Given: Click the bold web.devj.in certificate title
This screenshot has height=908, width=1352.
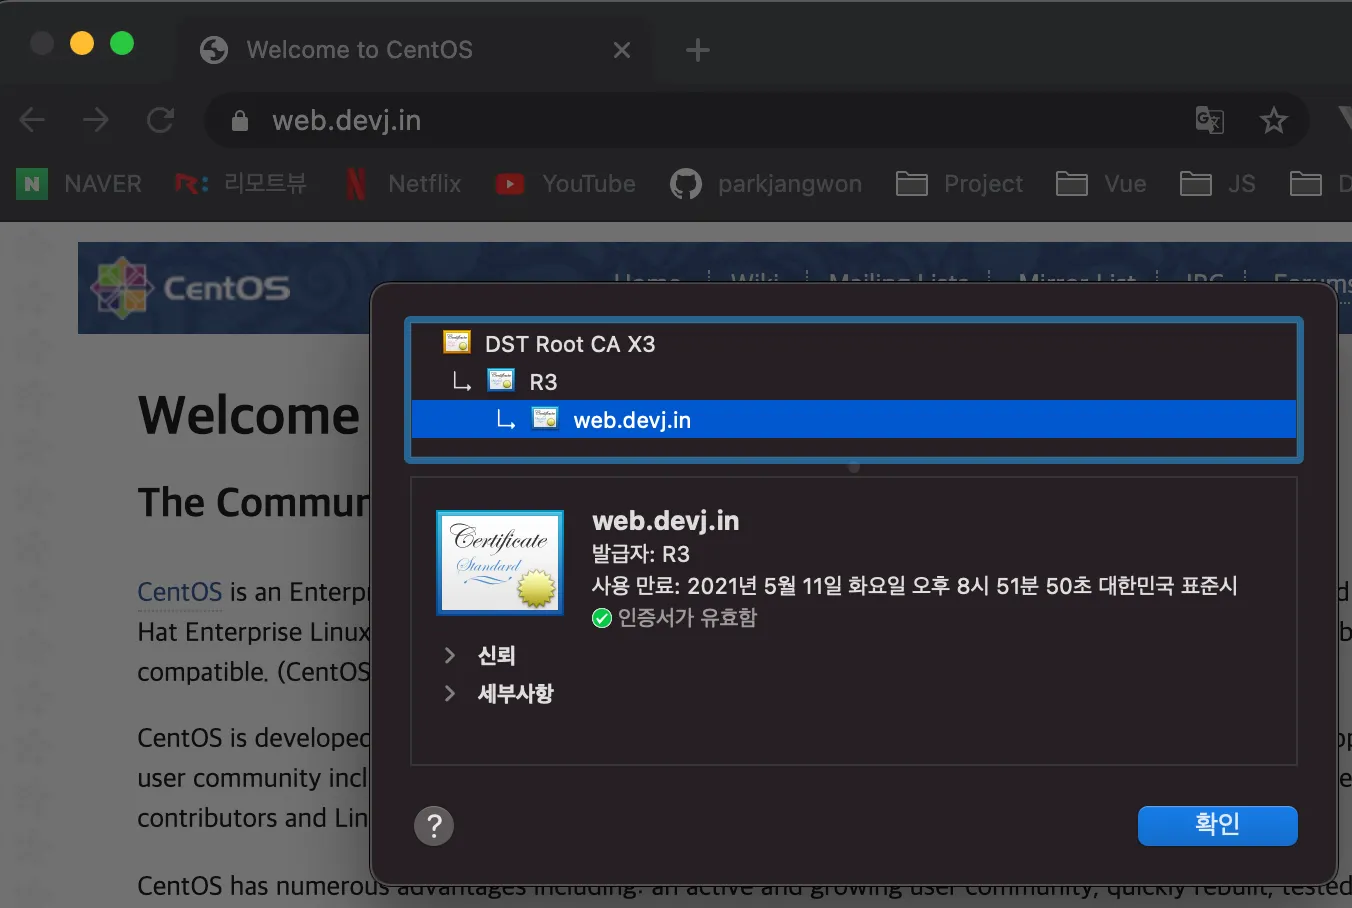Looking at the screenshot, I should coord(666,521).
